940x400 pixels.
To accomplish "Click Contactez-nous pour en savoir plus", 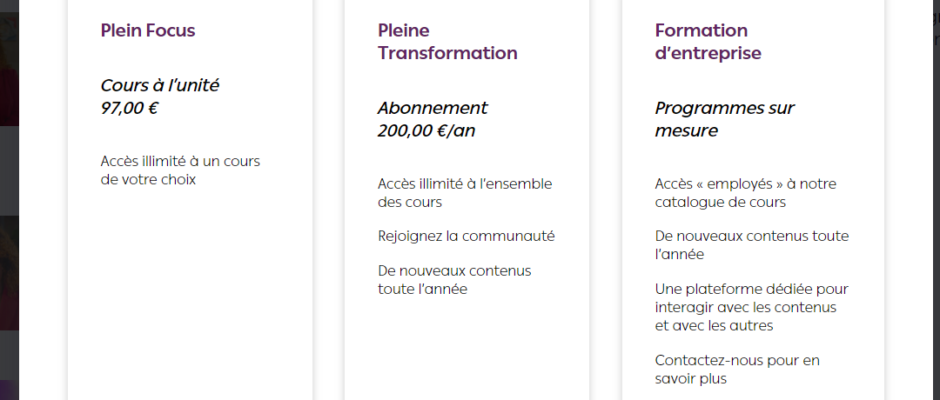I will [x=737, y=369].
